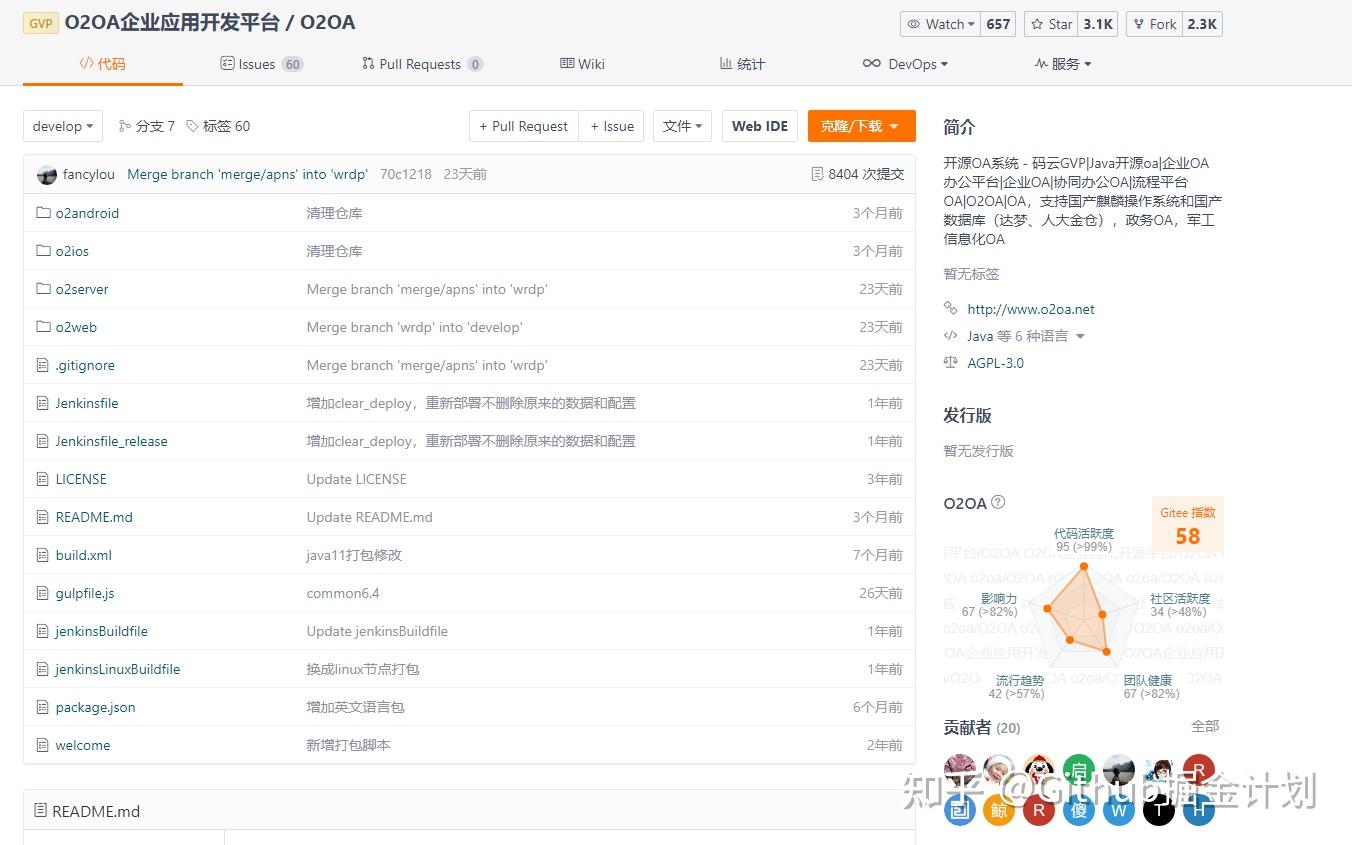Click the code icon before Java language stats

(950, 336)
